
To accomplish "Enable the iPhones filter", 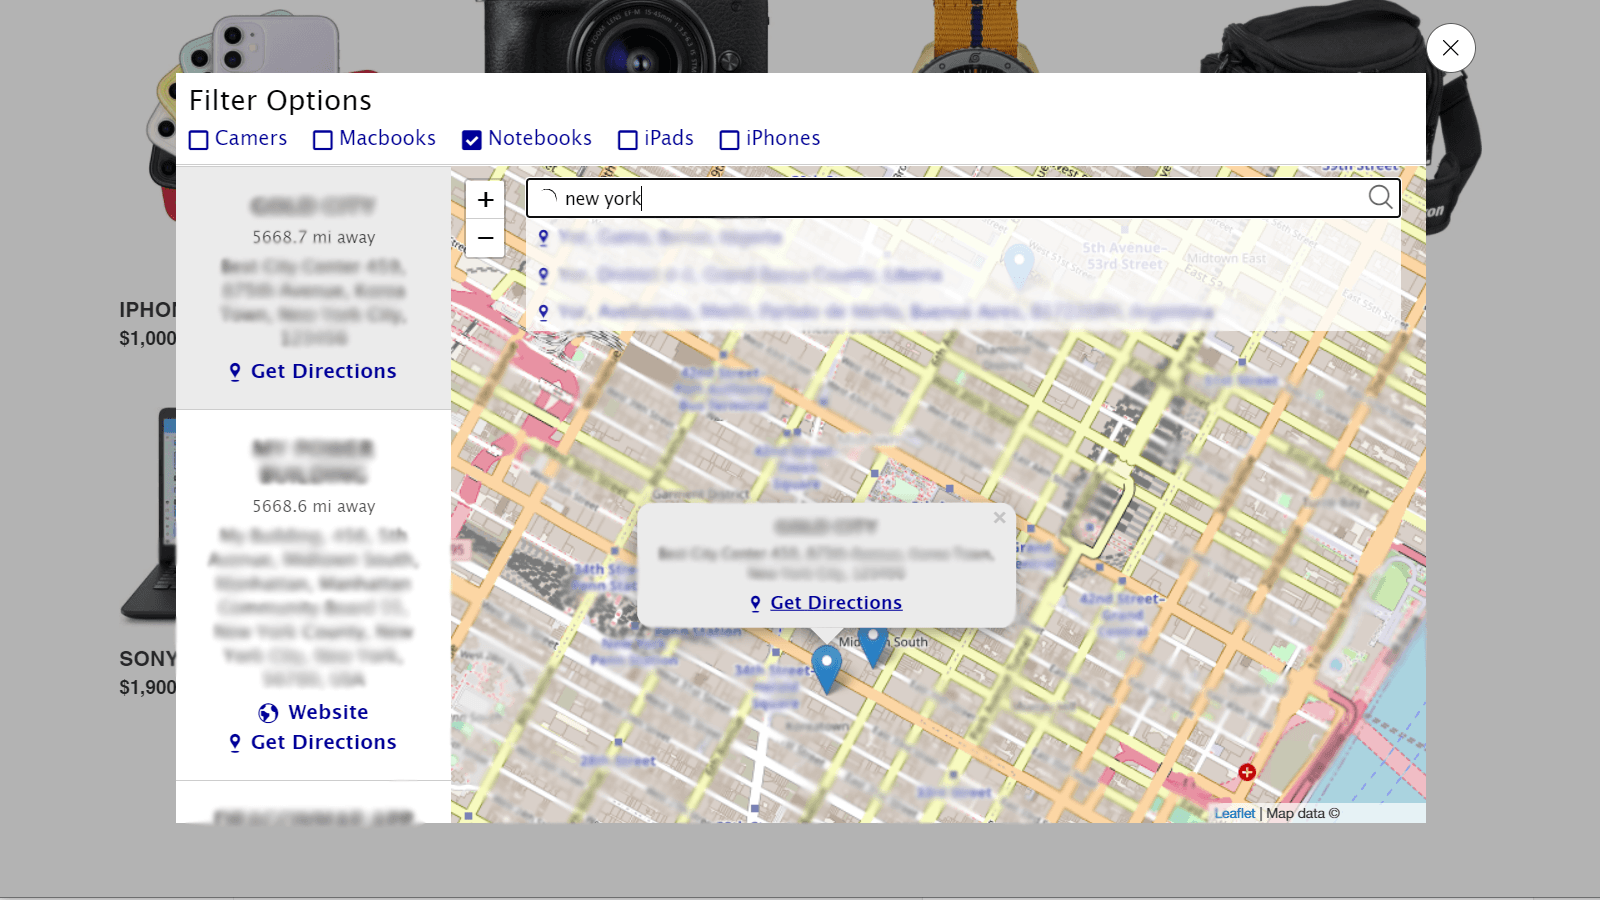I will click(729, 139).
